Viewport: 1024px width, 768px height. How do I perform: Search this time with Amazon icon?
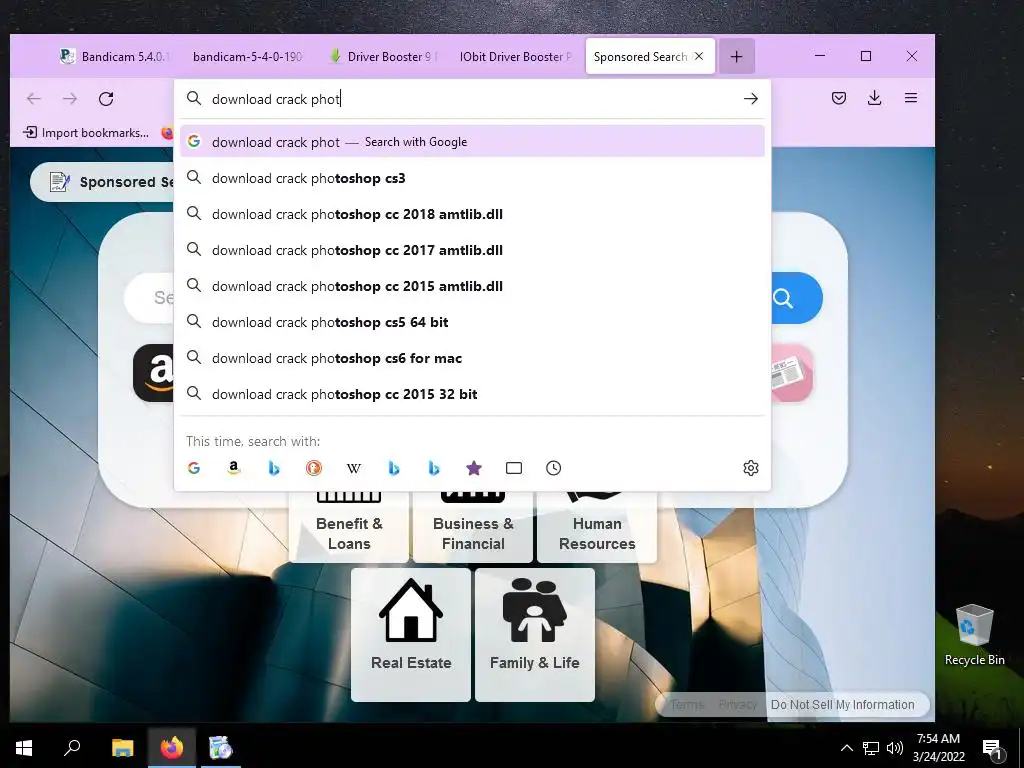tap(233, 468)
